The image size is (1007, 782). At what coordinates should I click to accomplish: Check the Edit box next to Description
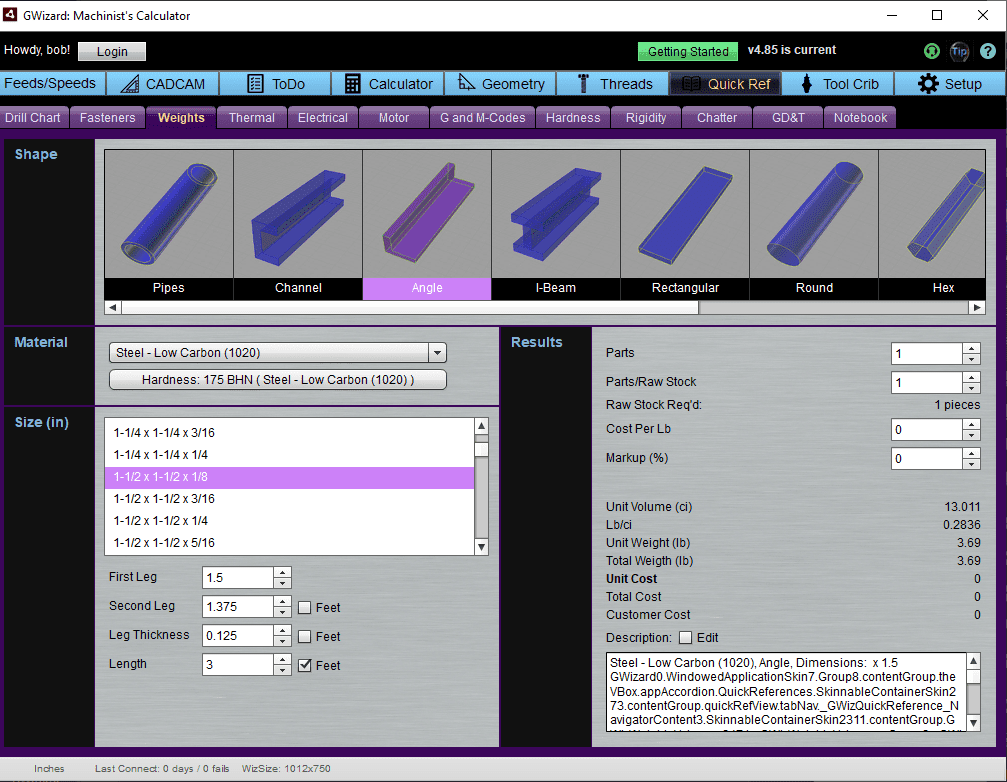(686, 638)
